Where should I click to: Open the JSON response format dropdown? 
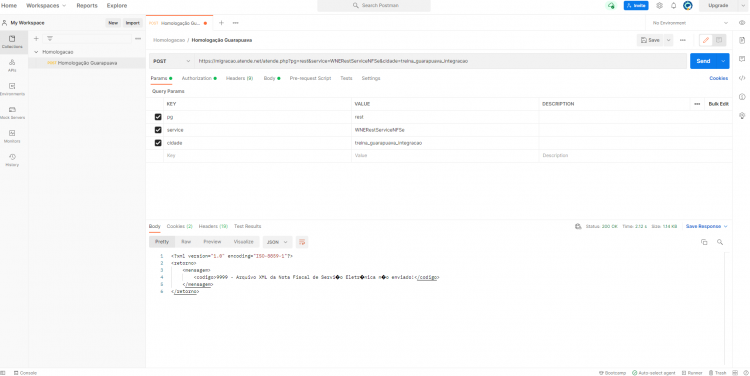277,242
